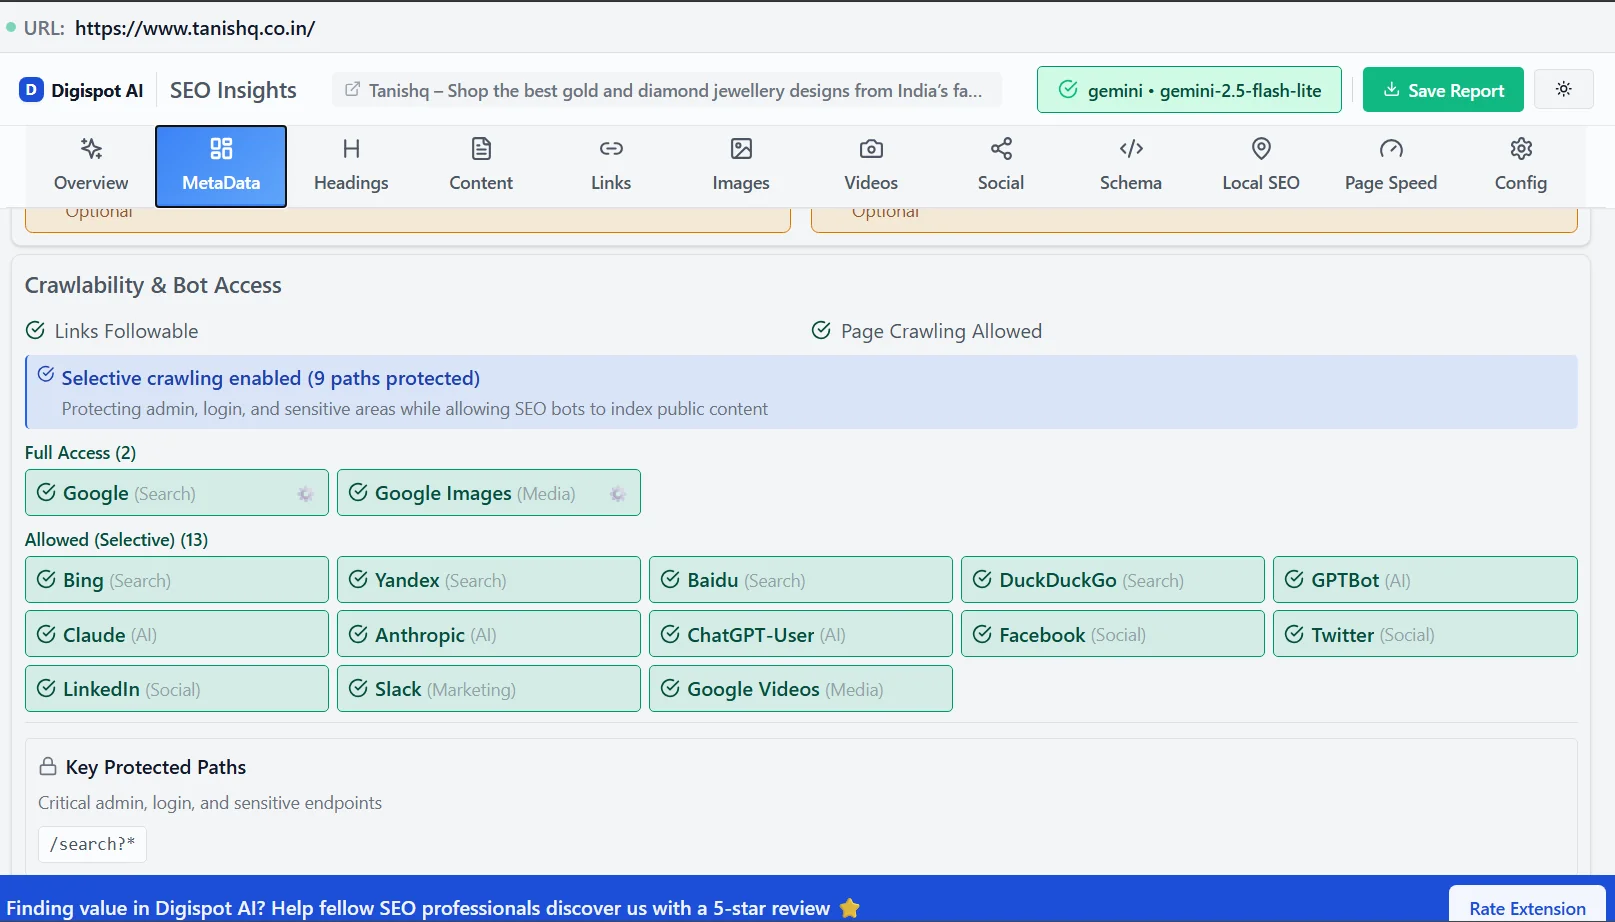The height and width of the screenshot is (922, 1615).
Task: Open the Overview tab
Action: coord(90,165)
